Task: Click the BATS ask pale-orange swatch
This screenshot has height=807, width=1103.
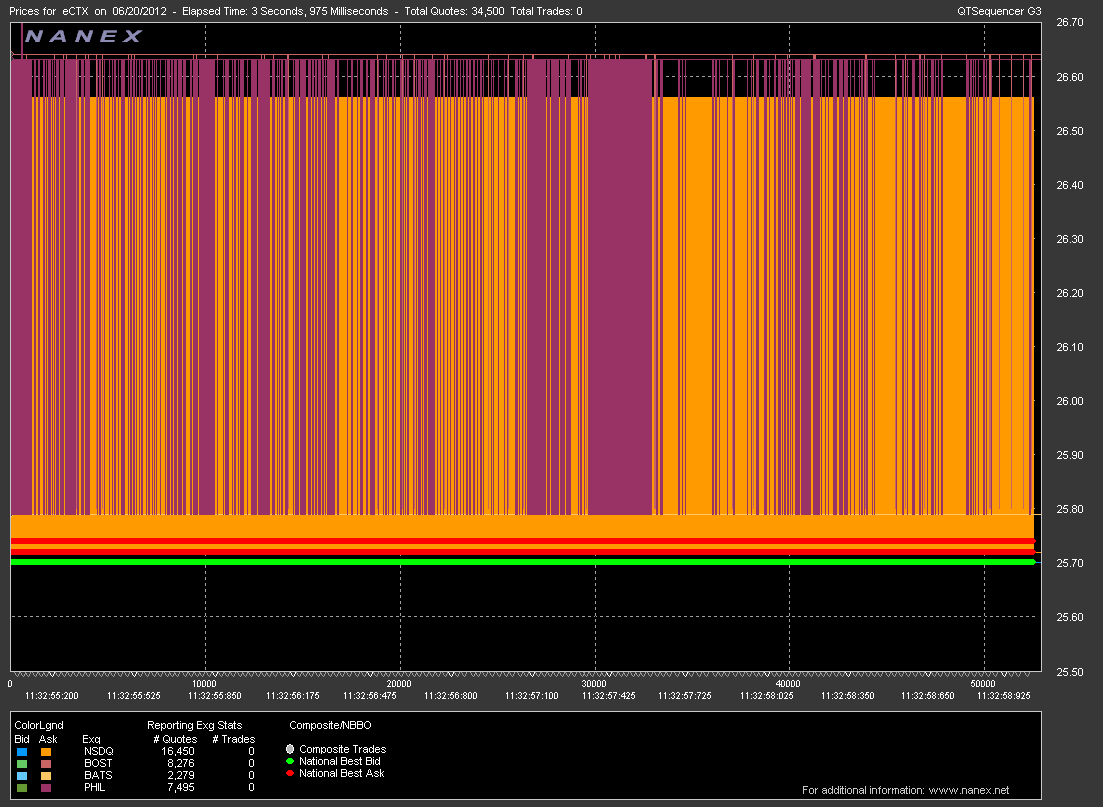Action: 46,775
